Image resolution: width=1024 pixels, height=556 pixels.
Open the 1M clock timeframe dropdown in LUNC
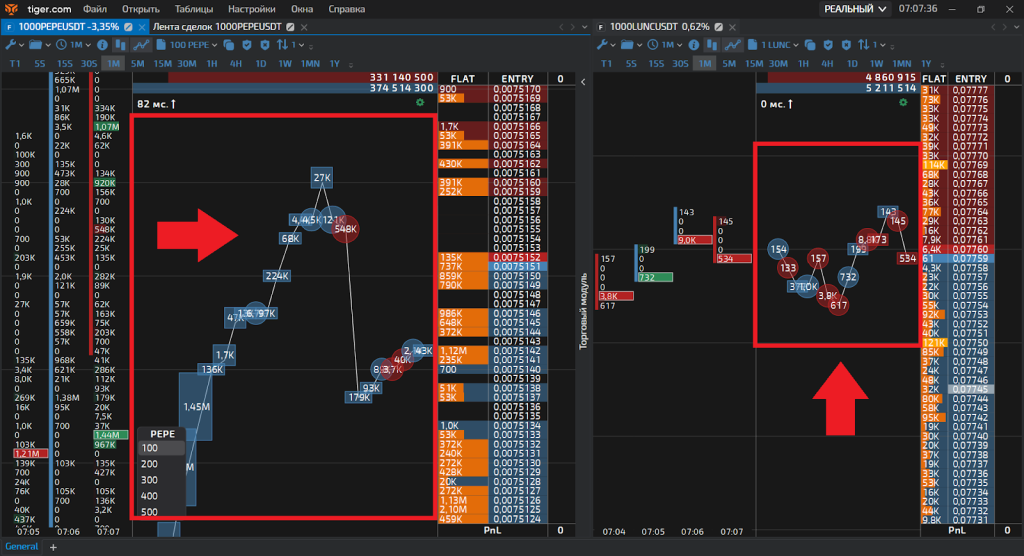pyautogui.click(x=666, y=45)
